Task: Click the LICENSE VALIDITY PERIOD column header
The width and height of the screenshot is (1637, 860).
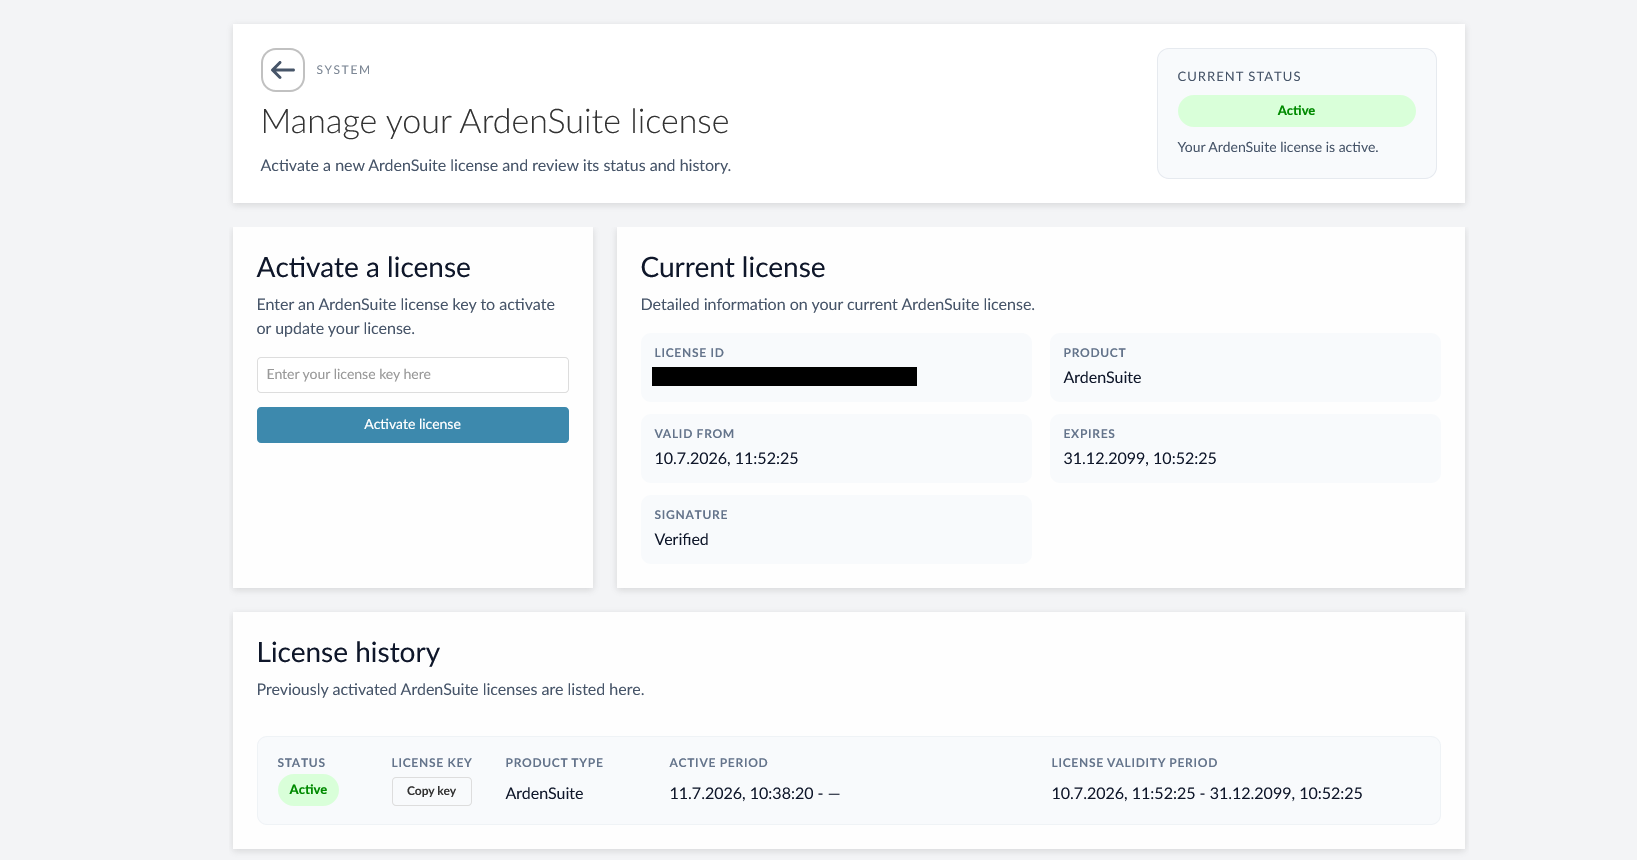Action: 1134,763
